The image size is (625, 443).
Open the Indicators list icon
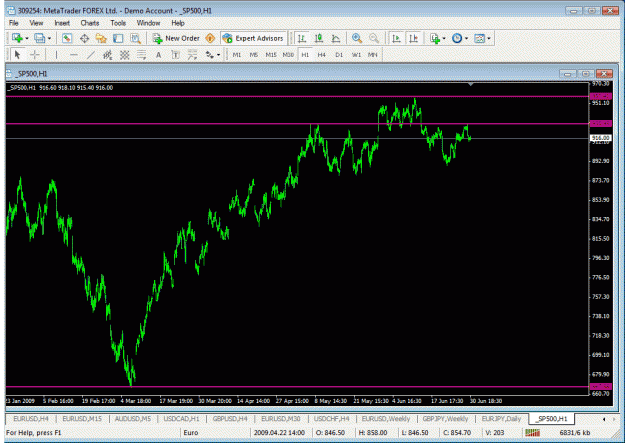click(435, 38)
